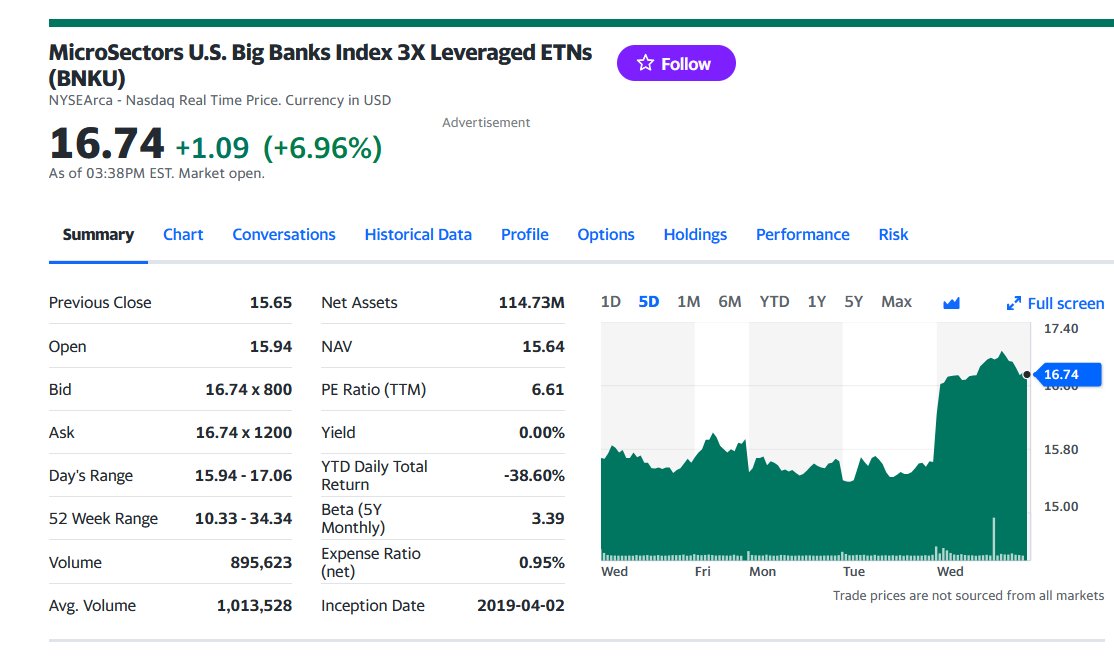Image resolution: width=1114 pixels, height=661 pixels.
Task: Click the Advertisement label
Action: (486, 122)
